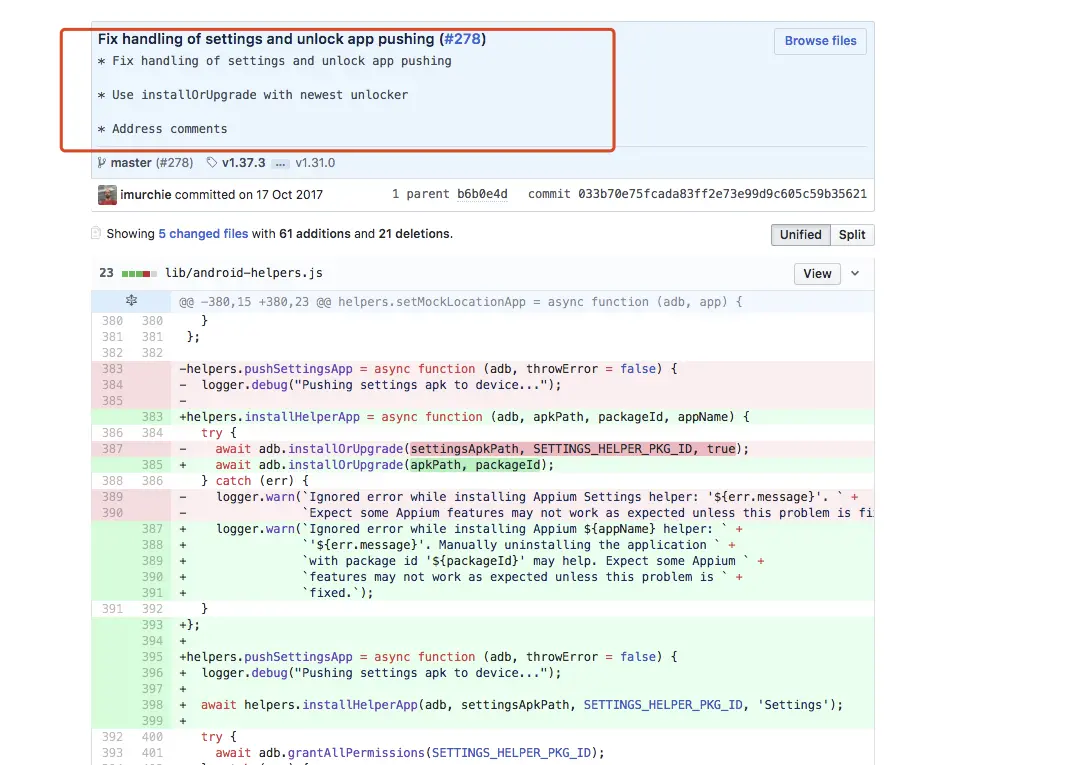1091x765 pixels.
Task: Open the (#278) link beside master
Action: pyautogui.click(x=174, y=163)
